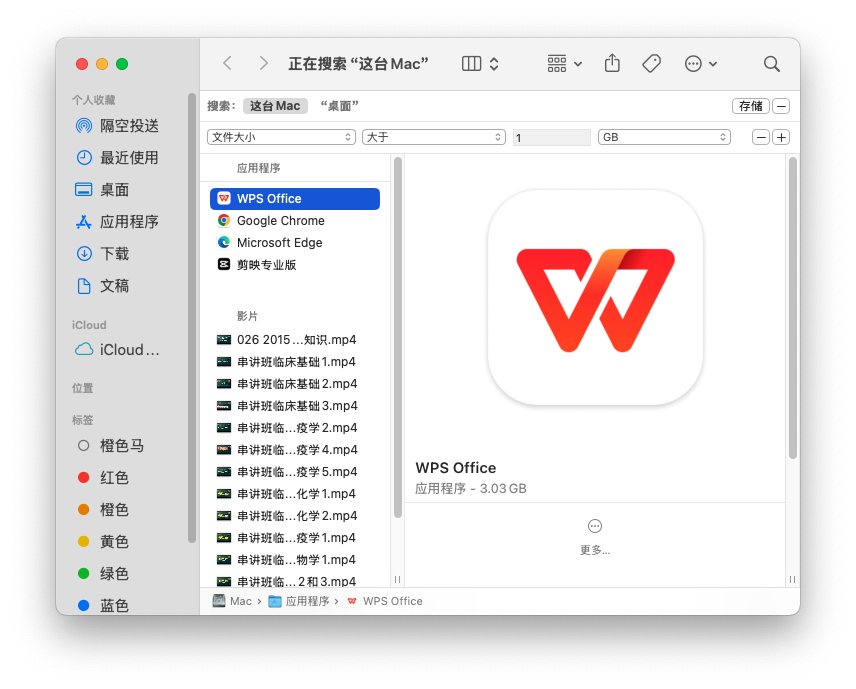Add a new search rule with plus
Image resolution: width=856 pixels, height=689 pixels.
[x=781, y=138]
